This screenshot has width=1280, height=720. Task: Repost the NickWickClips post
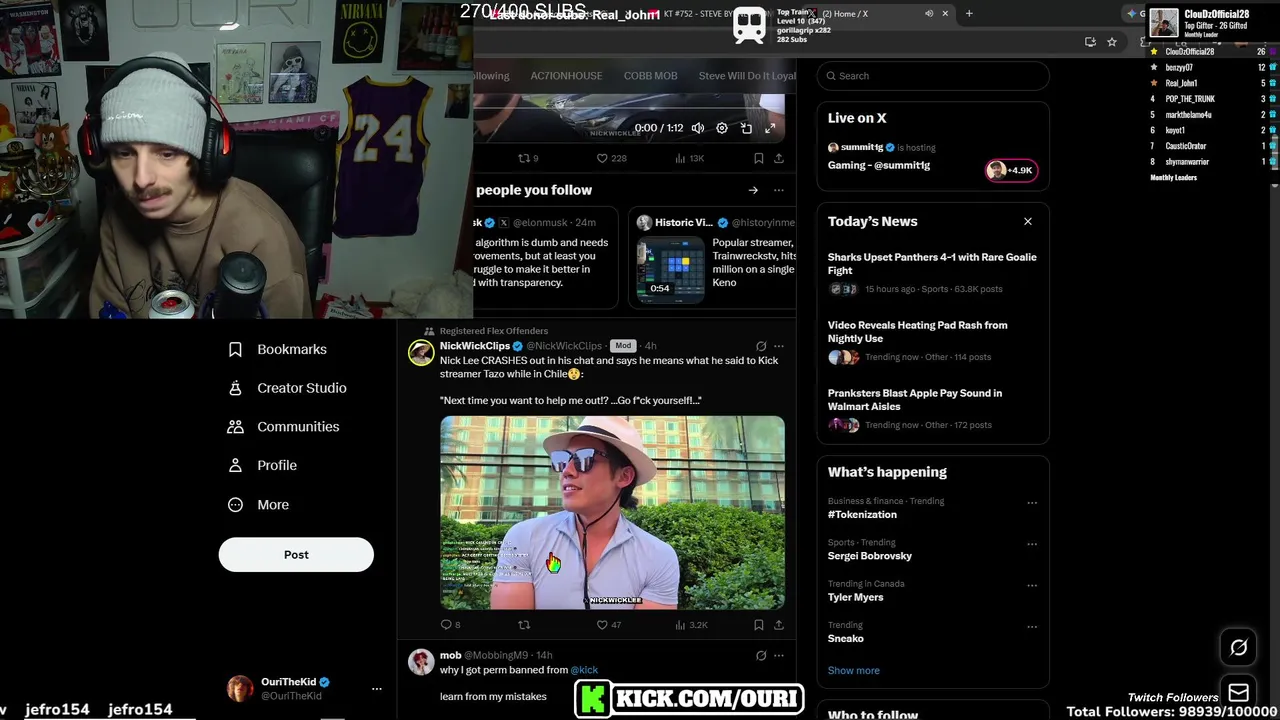tap(524, 625)
